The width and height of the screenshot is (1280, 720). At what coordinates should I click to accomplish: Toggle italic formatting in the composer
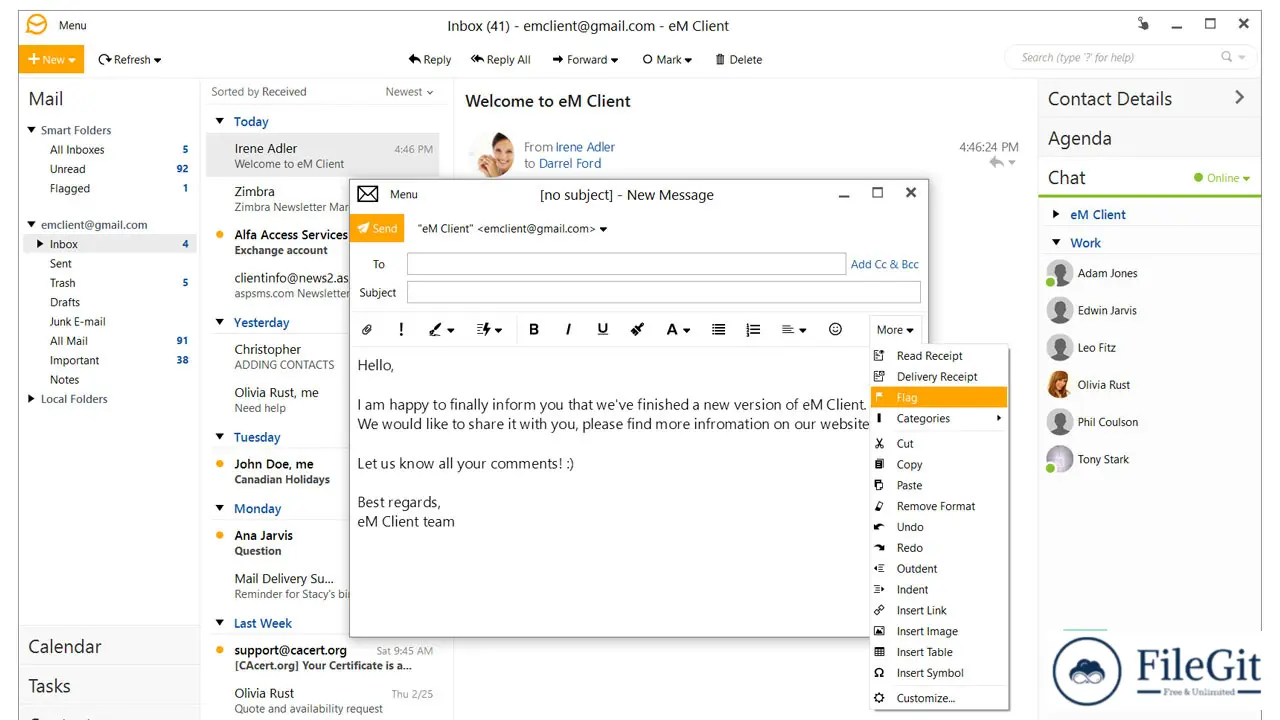(568, 329)
